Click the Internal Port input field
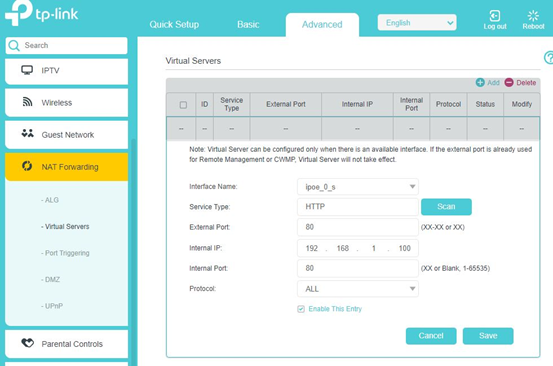553x366 pixels. pos(358,268)
